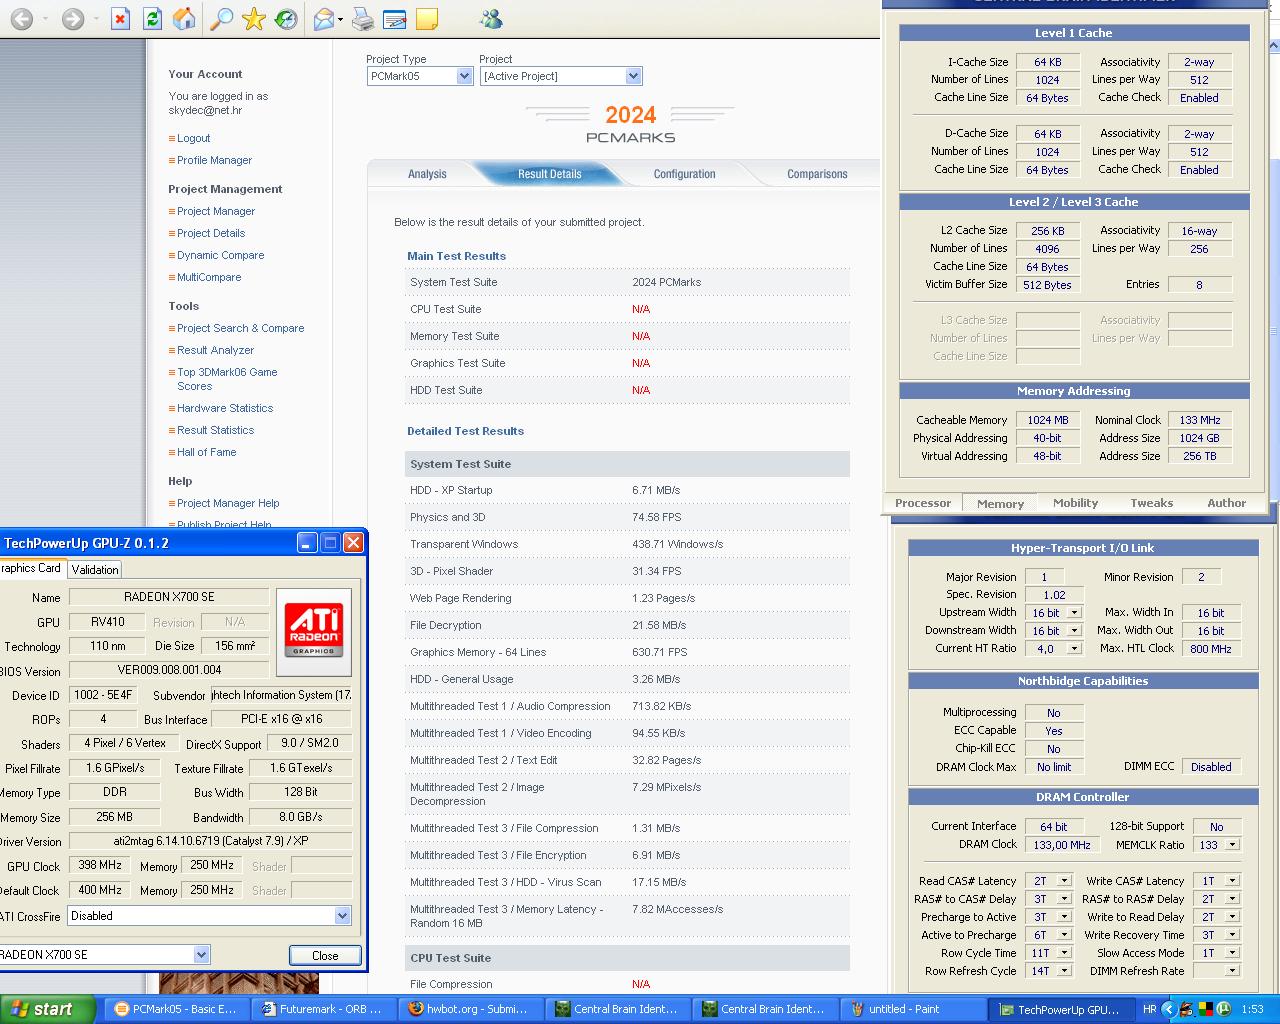Stop page loading with the red X icon
1280x1024 pixels.
tap(120, 19)
